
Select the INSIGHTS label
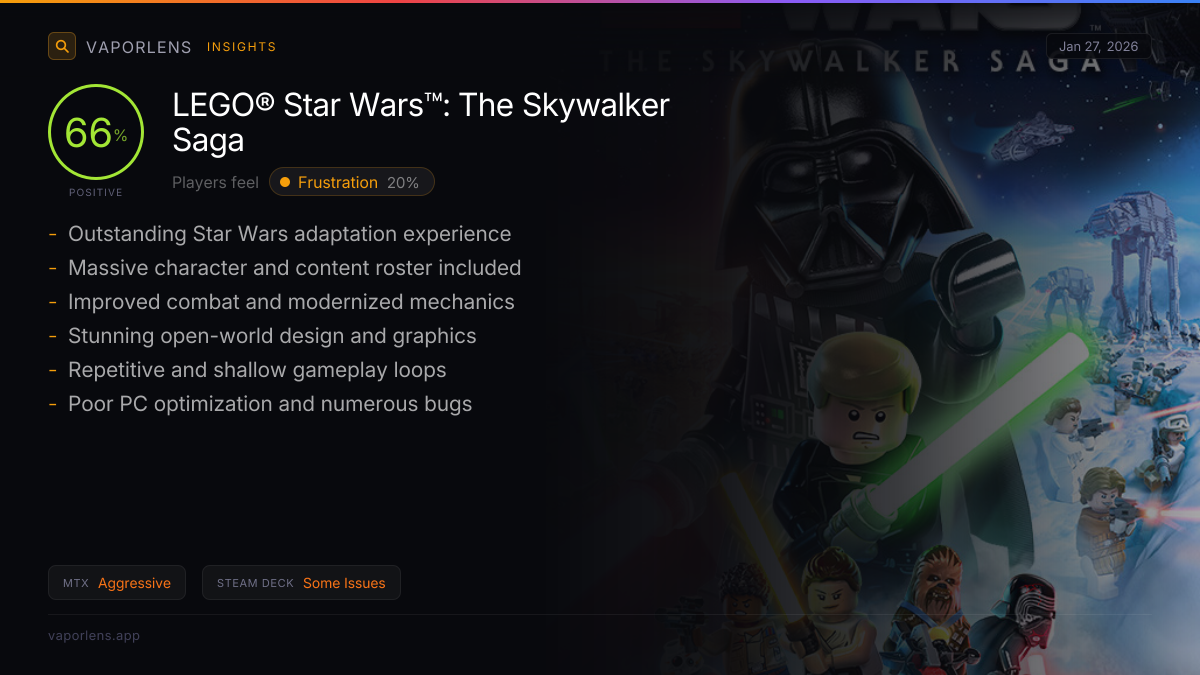coord(241,47)
